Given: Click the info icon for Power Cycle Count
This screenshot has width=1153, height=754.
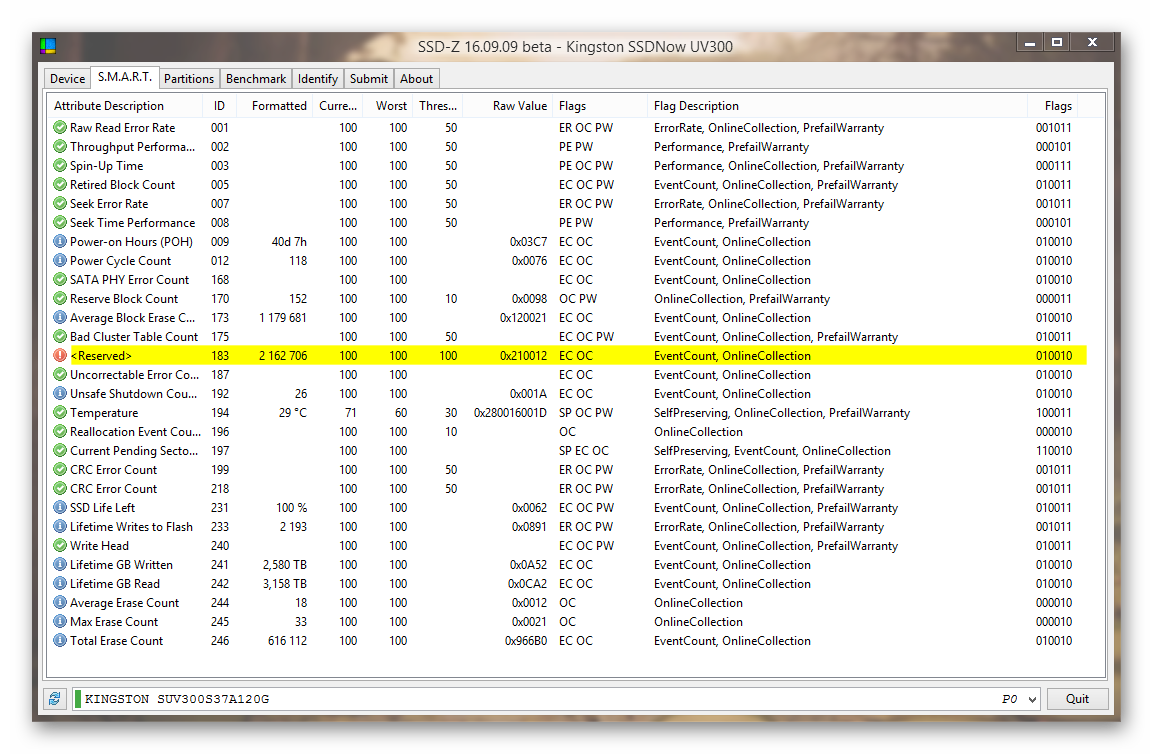Looking at the screenshot, I should pos(60,260).
